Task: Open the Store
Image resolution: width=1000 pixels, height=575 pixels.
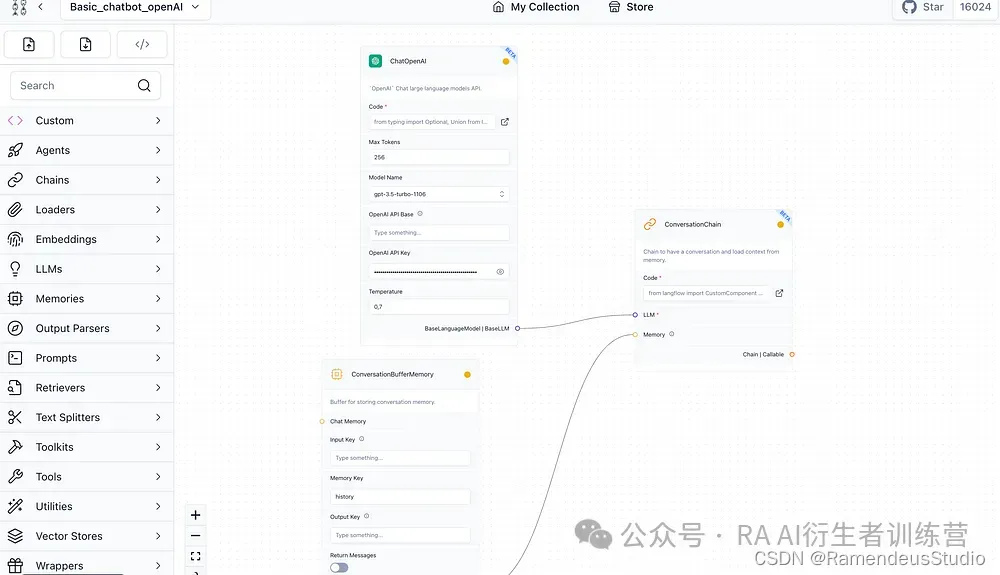Action: coord(631,7)
